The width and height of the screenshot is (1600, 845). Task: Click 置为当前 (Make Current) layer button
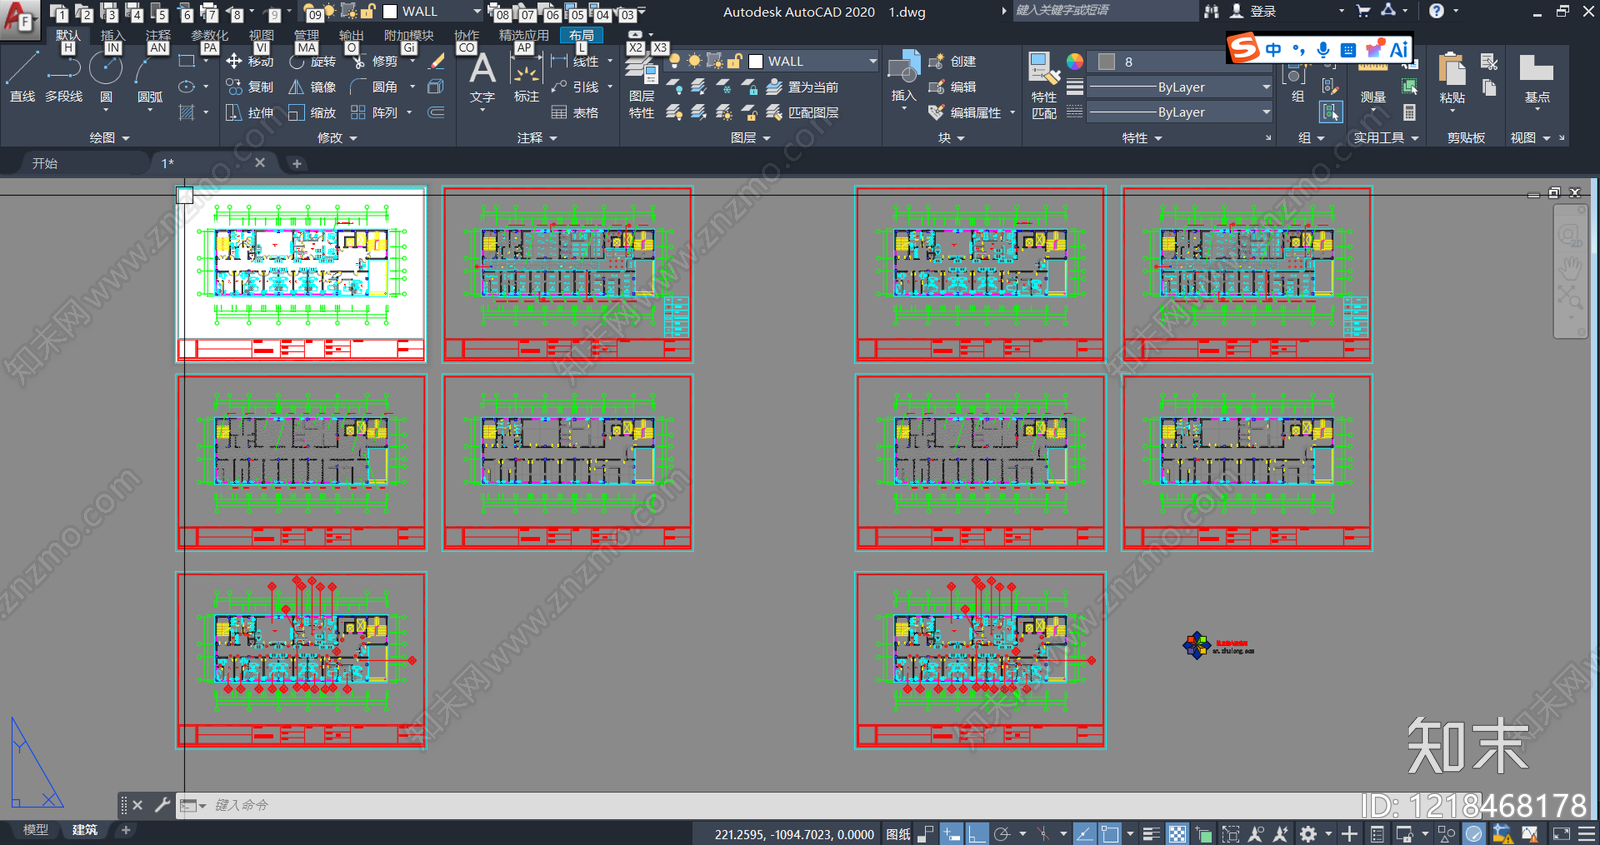(x=803, y=87)
